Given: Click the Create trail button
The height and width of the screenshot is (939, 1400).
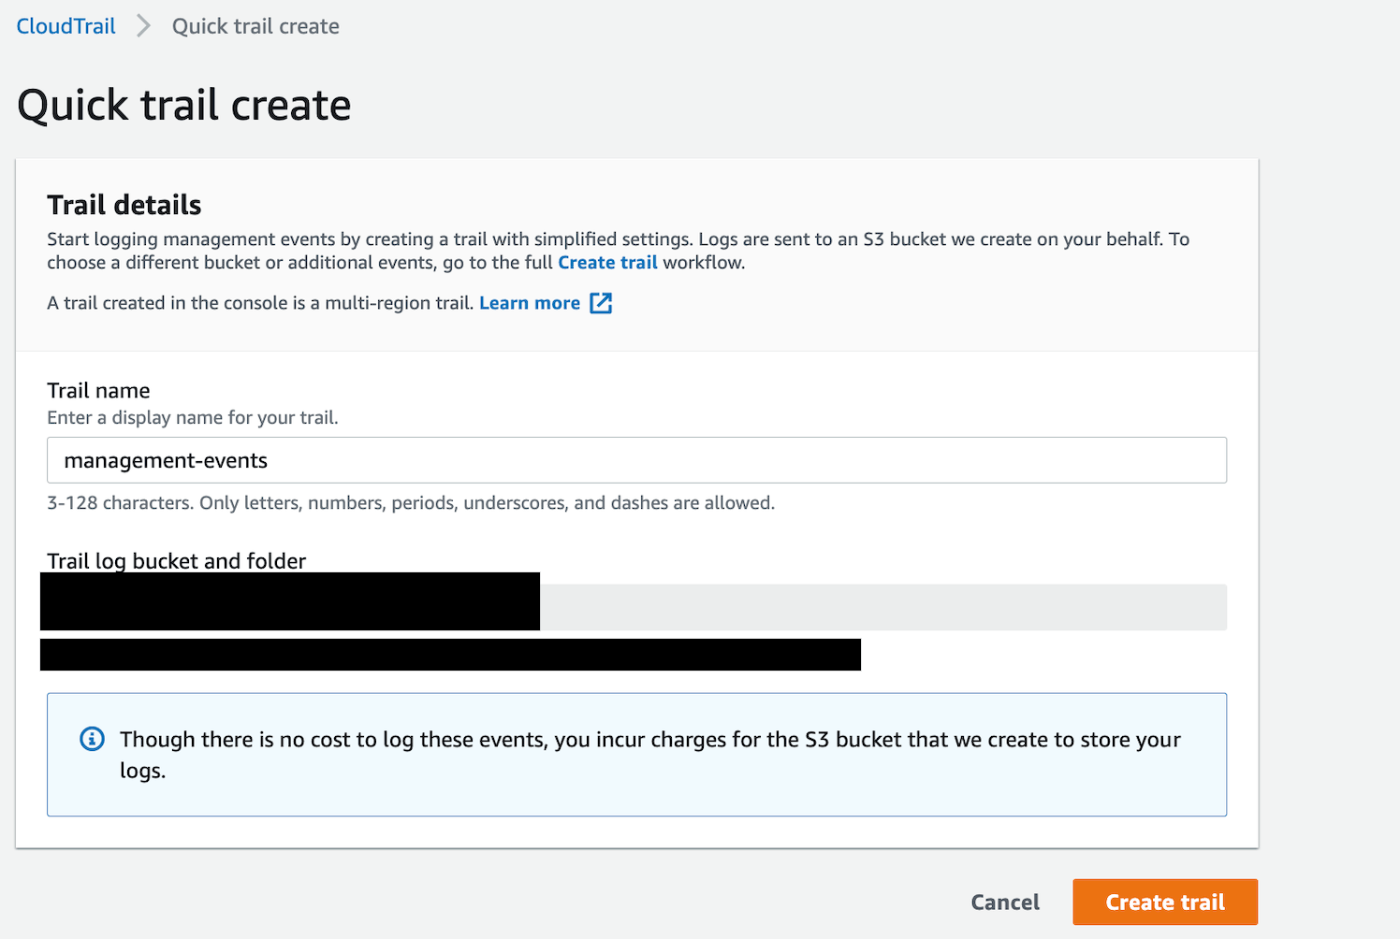Looking at the screenshot, I should pyautogui.click(x=1165, y=902).
